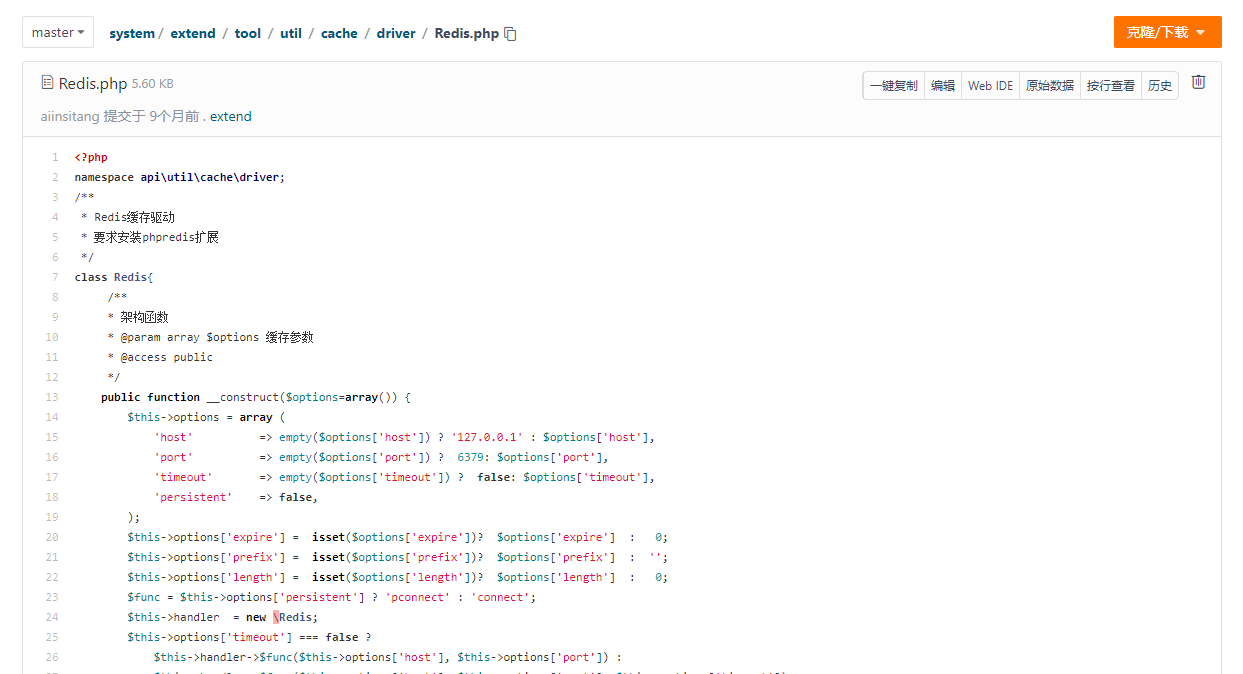Click the Redis.php breadcrumb text
This screenshot has height=674, width=1243.
point(467,33)
